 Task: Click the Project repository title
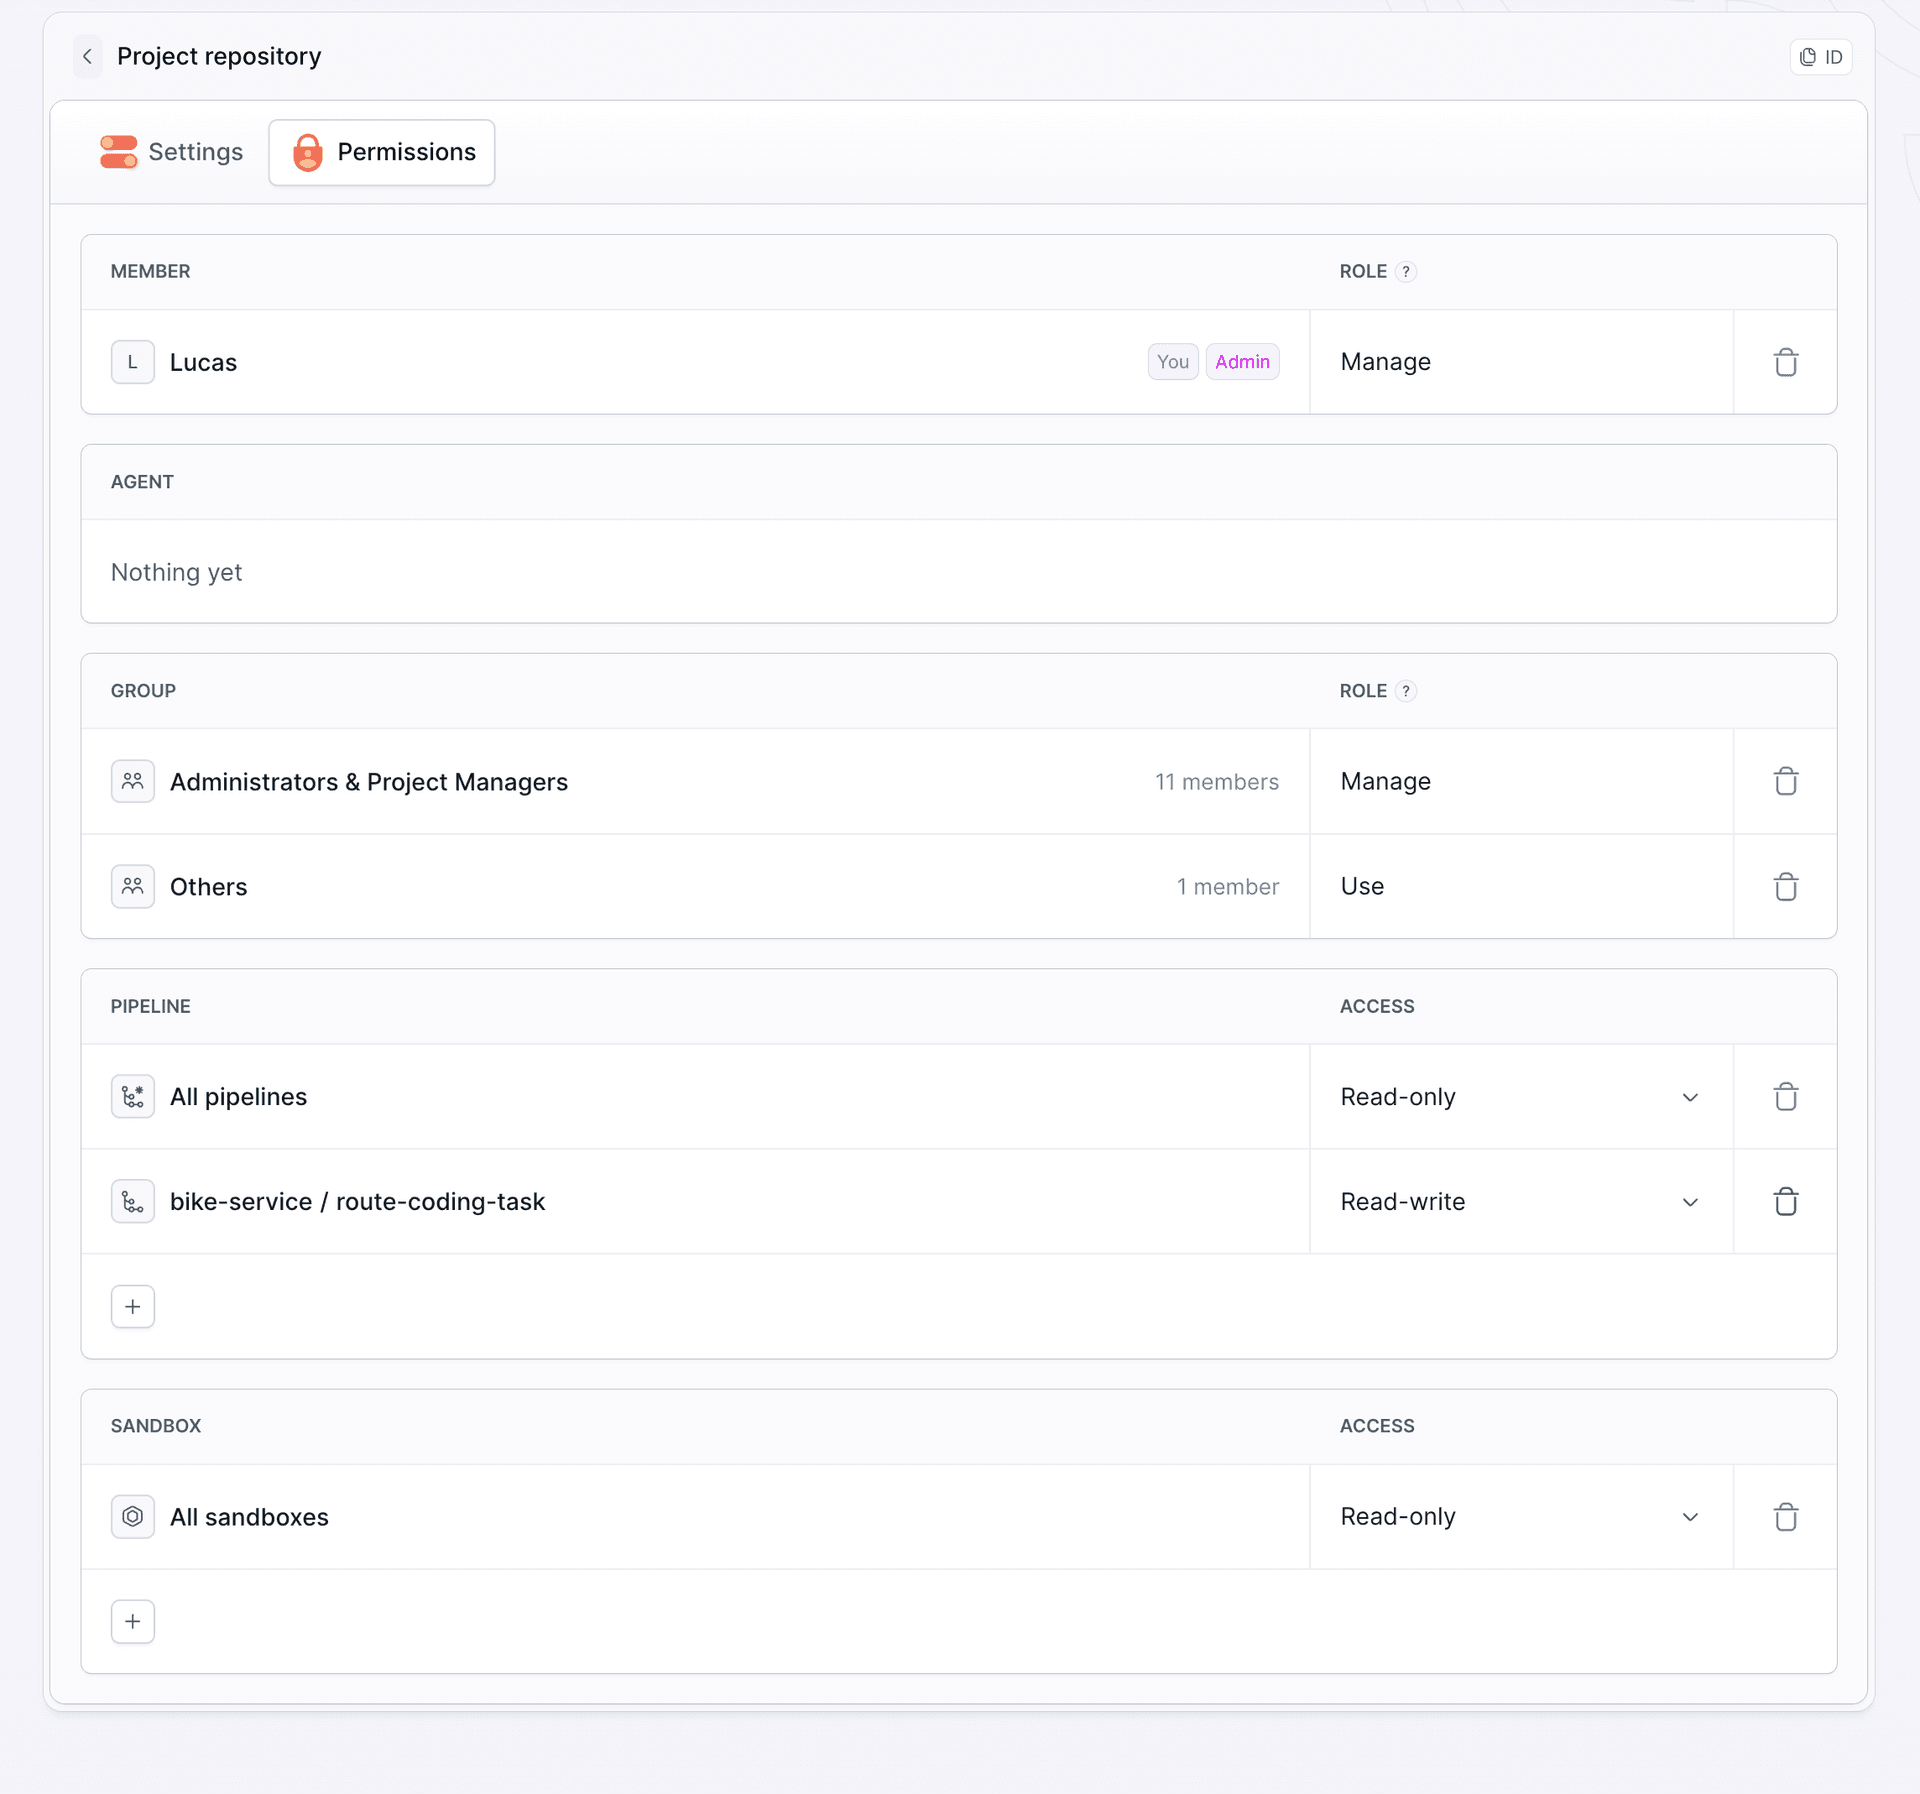(x=219, y=57)
